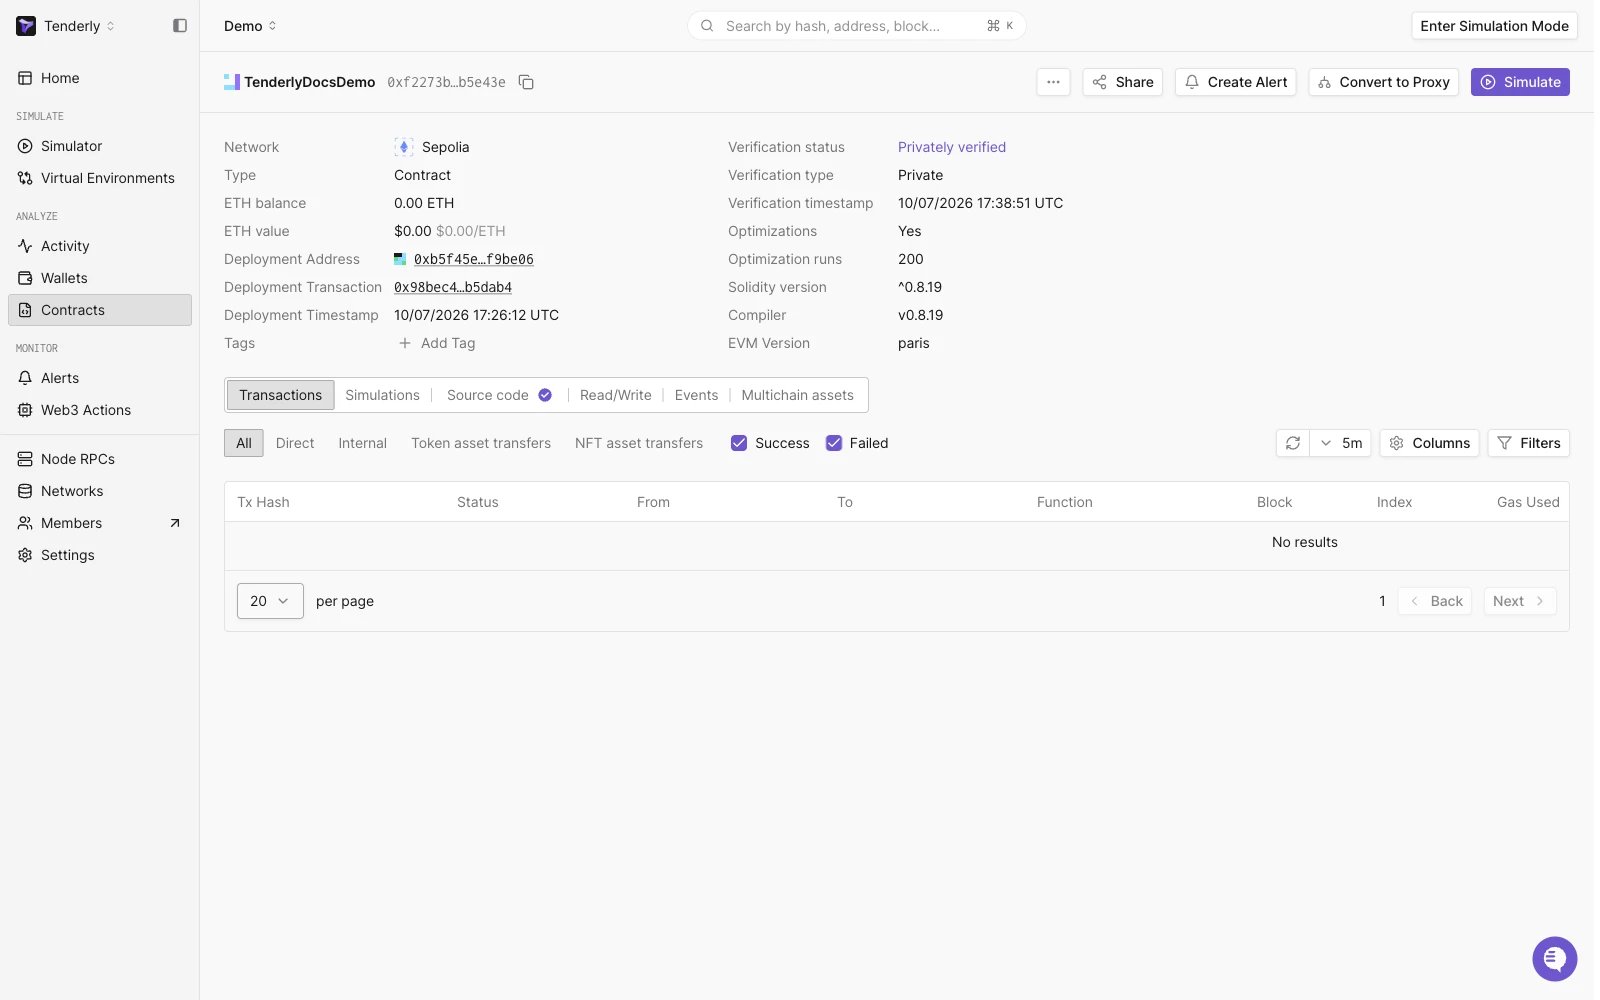Open Web3 Actions from the sidebar

coord(100,410)
